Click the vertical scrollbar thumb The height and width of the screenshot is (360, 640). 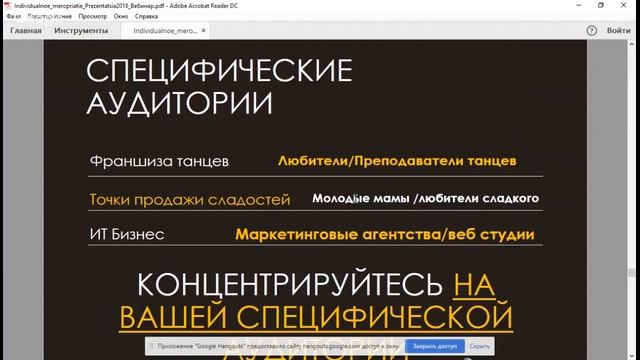[x=632, y=273]
